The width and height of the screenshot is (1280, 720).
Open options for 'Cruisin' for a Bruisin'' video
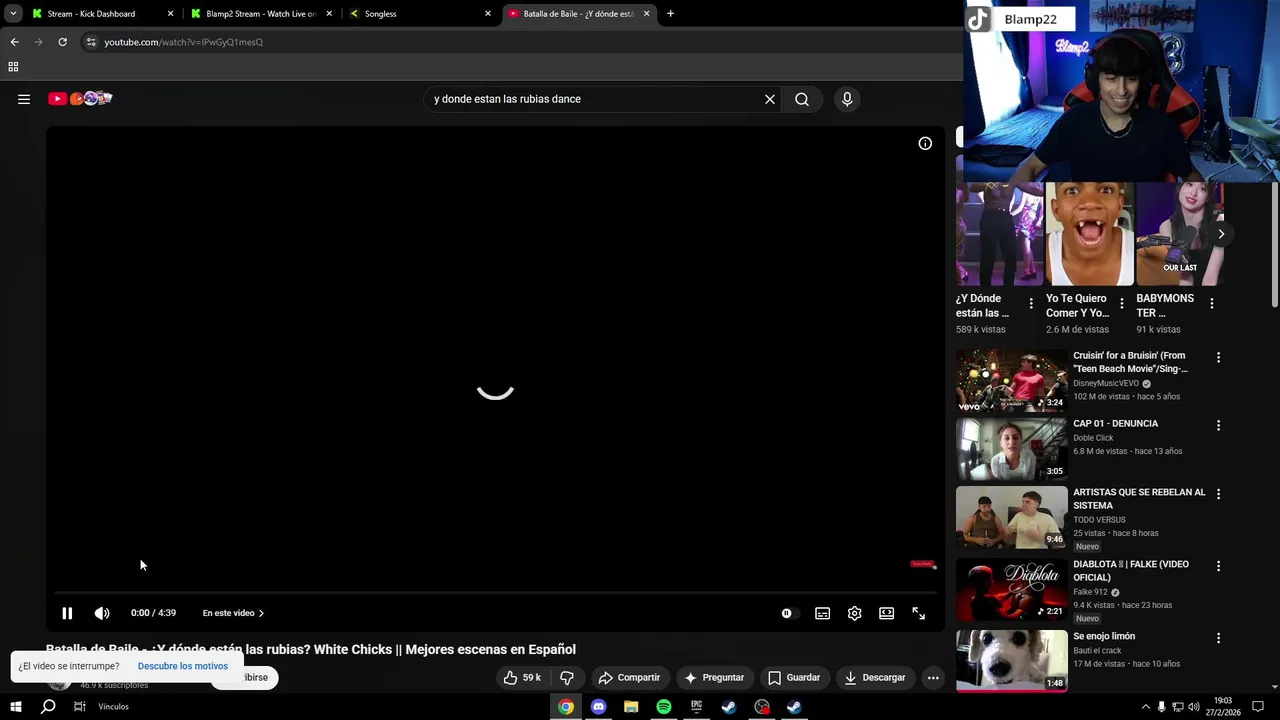click(1218, 357)
